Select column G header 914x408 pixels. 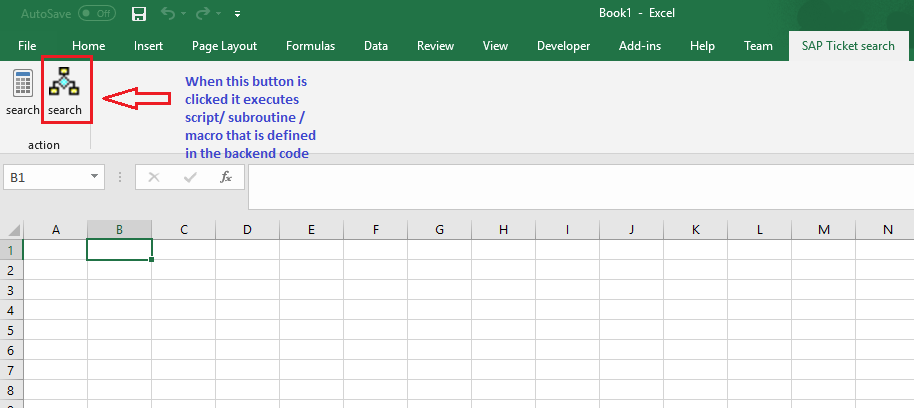(440, 230)
